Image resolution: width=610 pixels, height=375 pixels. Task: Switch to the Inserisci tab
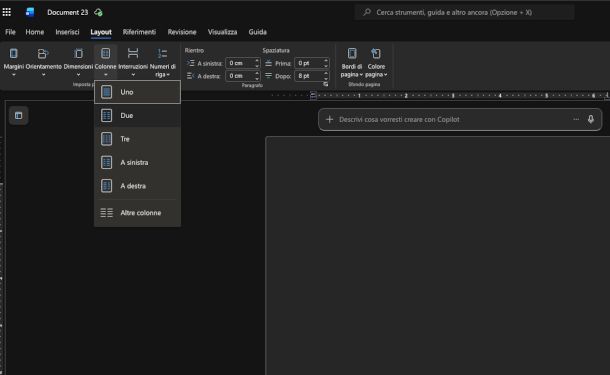67,32
